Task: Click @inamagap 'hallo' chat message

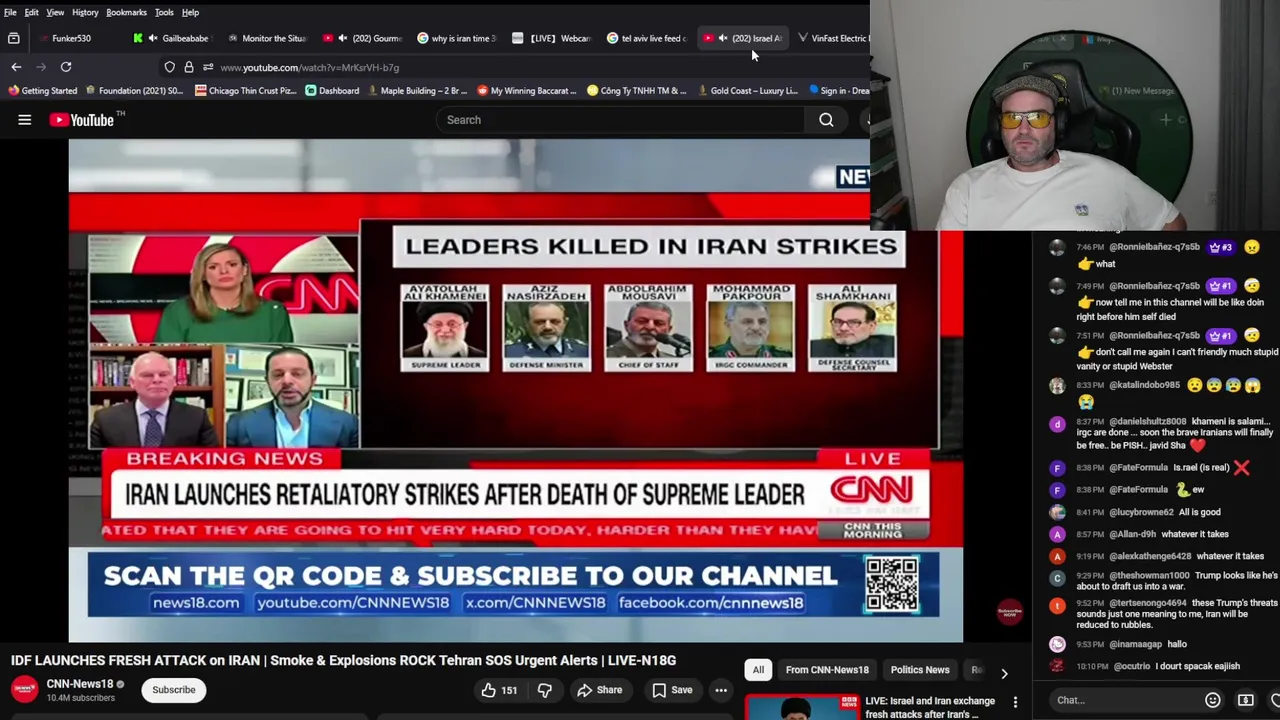Action: [x=1129, y=644]
